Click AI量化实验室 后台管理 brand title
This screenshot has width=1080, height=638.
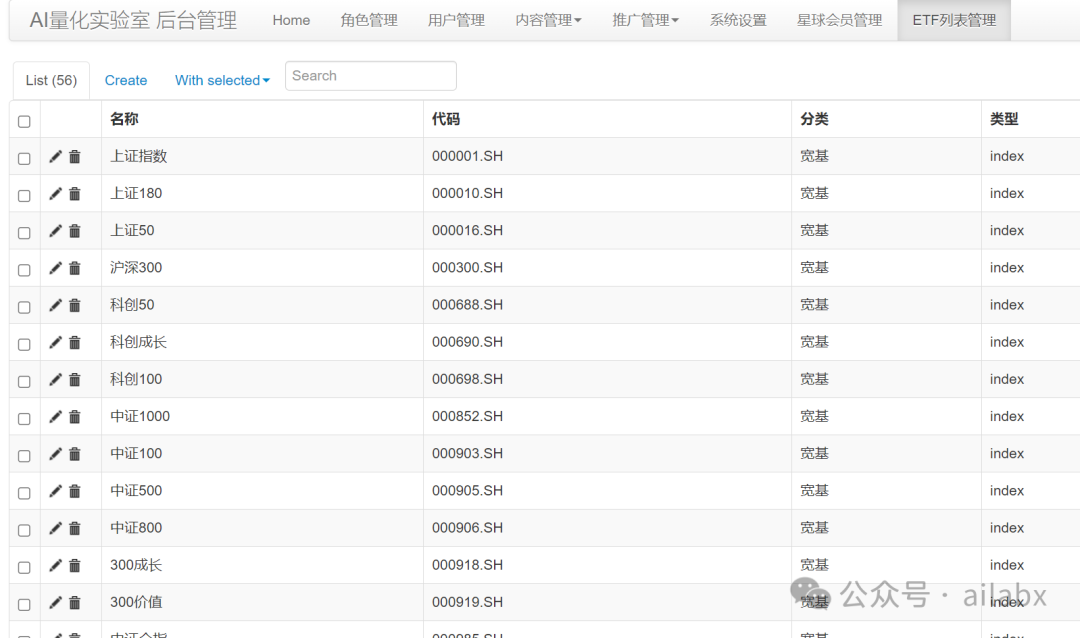[133, 21]
